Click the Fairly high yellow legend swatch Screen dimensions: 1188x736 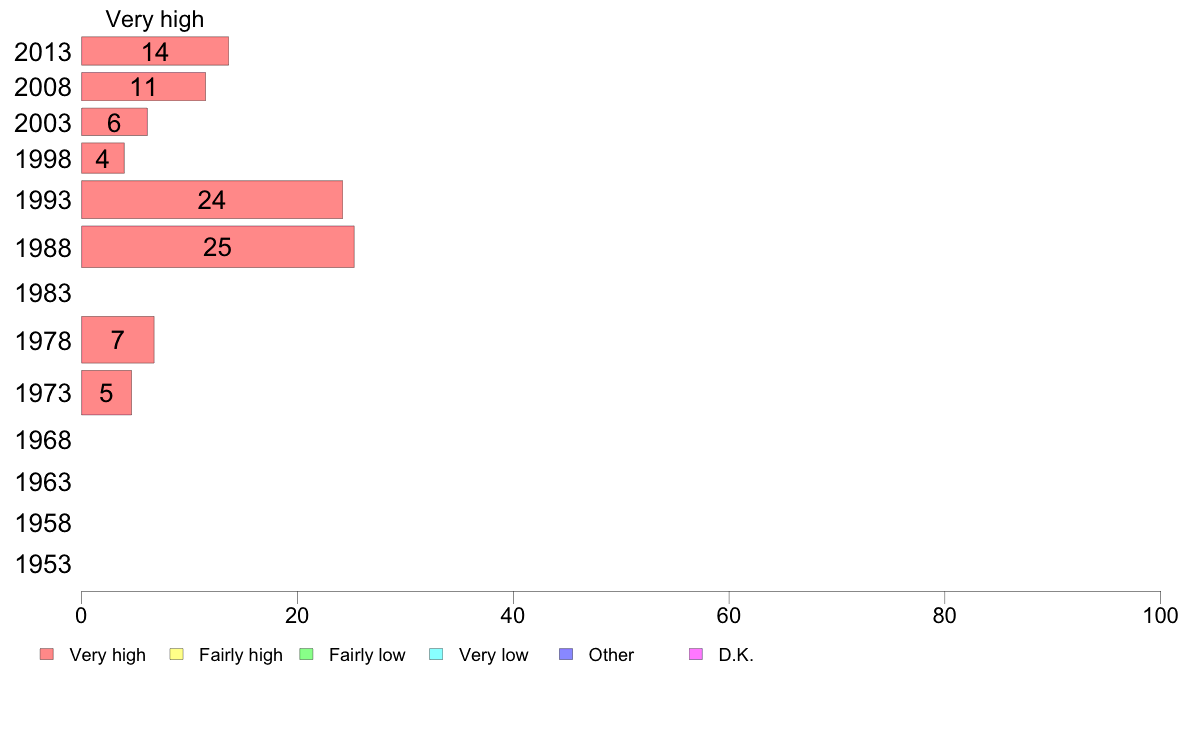pos(177,654)
